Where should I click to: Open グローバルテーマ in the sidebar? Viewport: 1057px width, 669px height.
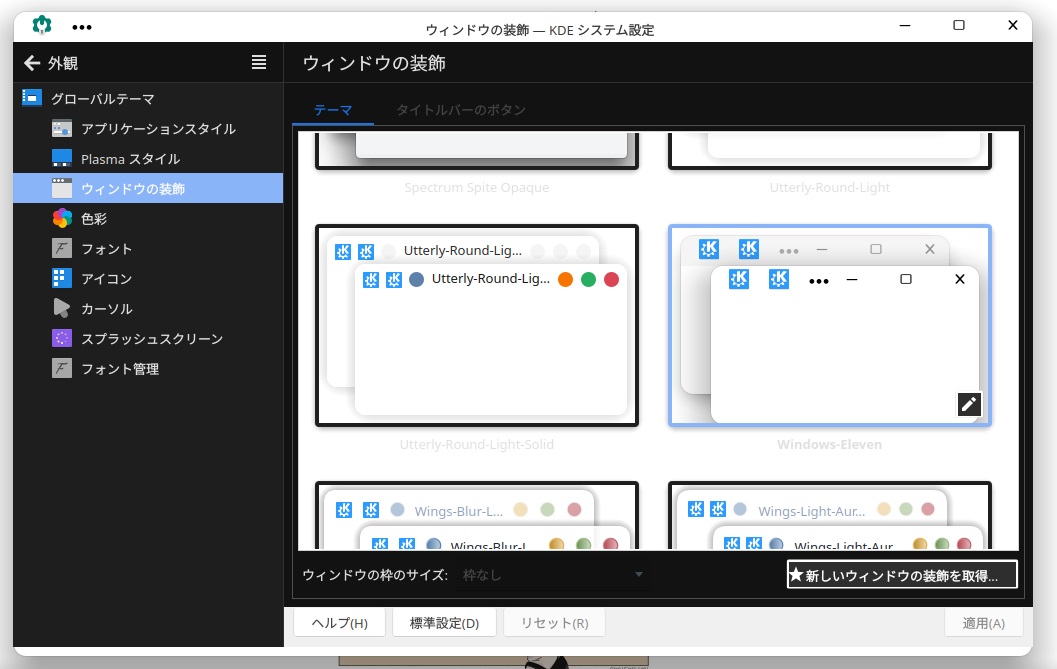tap(148, 98)
